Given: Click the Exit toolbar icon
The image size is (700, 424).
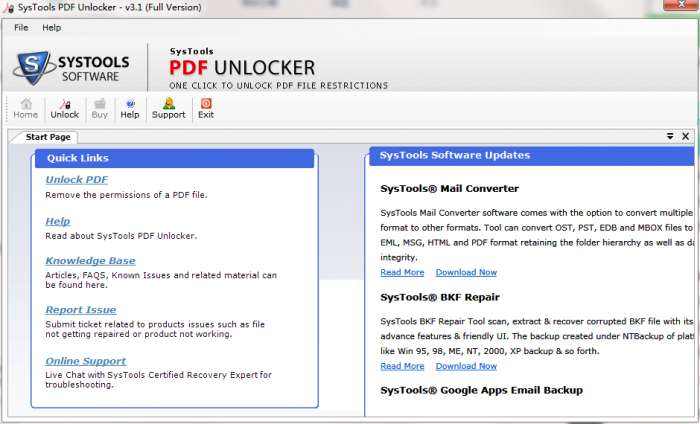Looking at the screenshot, I should 206,109.
